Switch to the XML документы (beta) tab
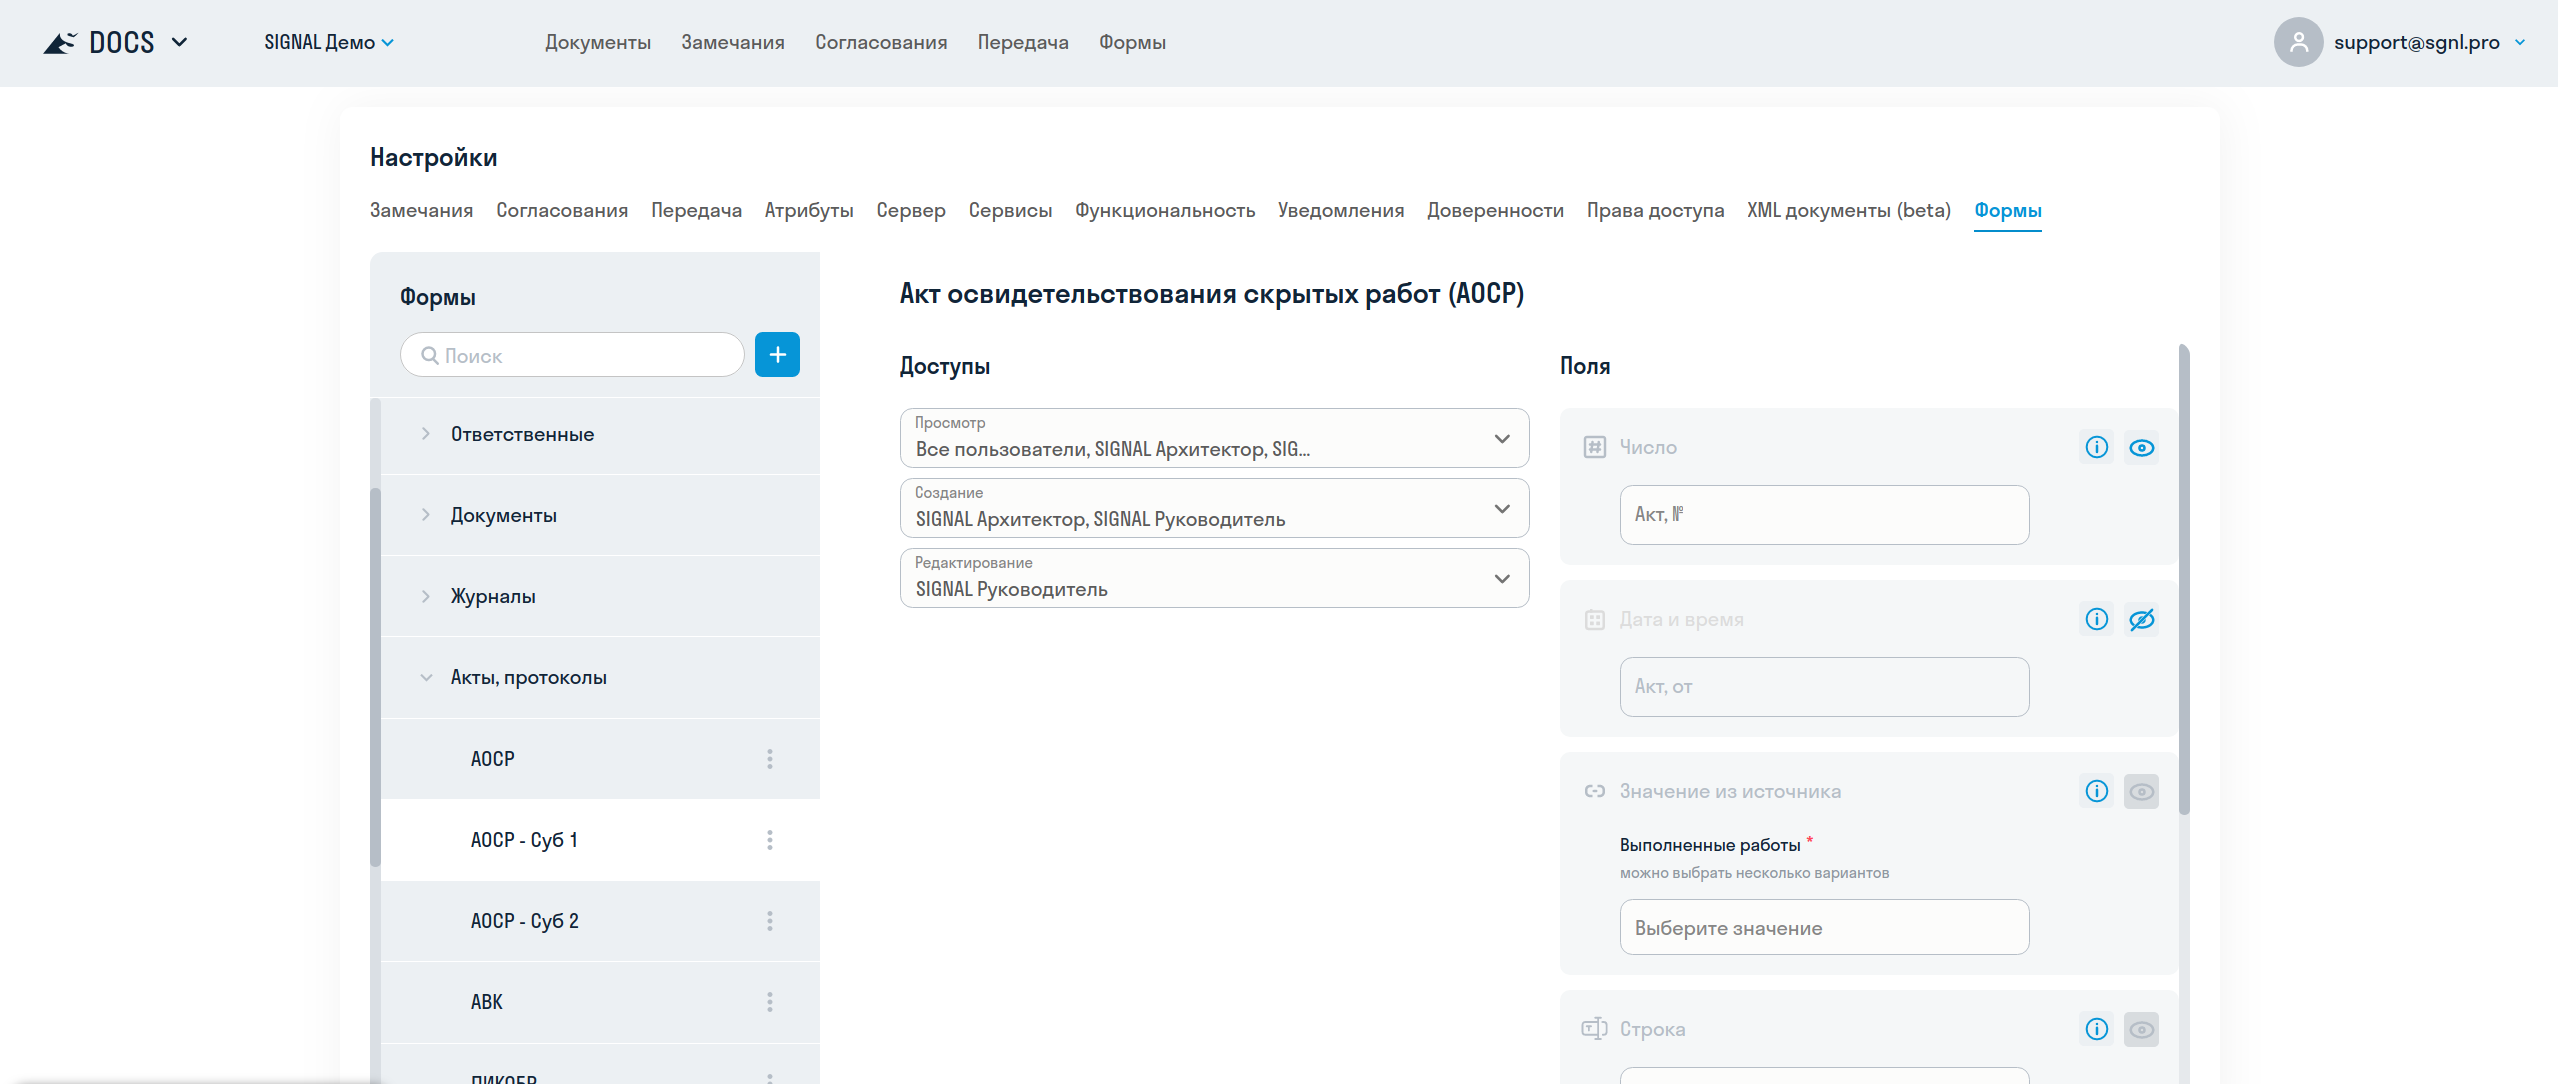Image resolution: width=2558 pixels, height=1084 pixels. [1849, 210]
